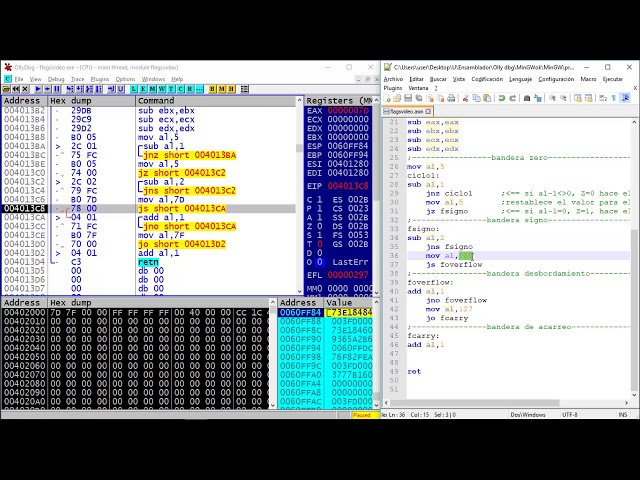Image resolution: width=640 pixels, height=480 pixels.
Task: Toggle the C flag value in Registers
Action: [320, 200]
